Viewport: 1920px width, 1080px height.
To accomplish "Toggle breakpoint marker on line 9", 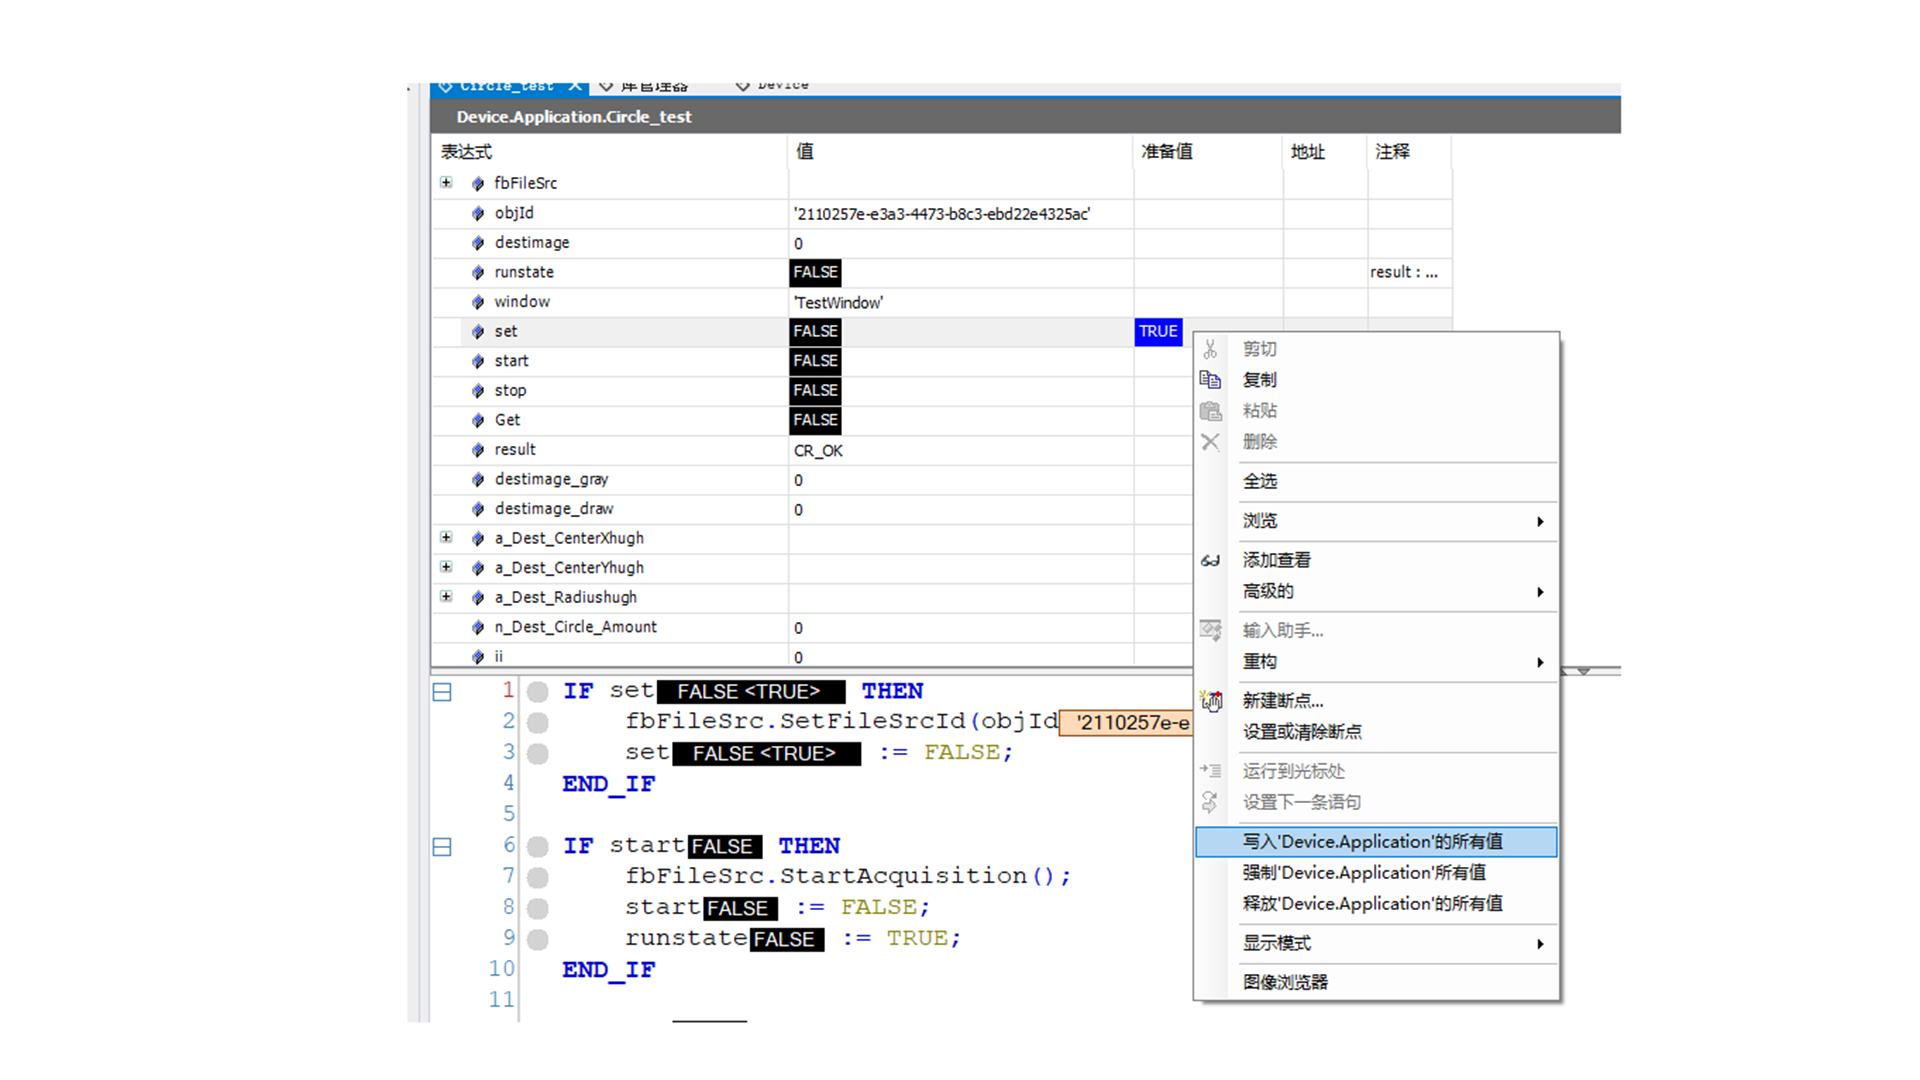I will click(x=538, y=940).
